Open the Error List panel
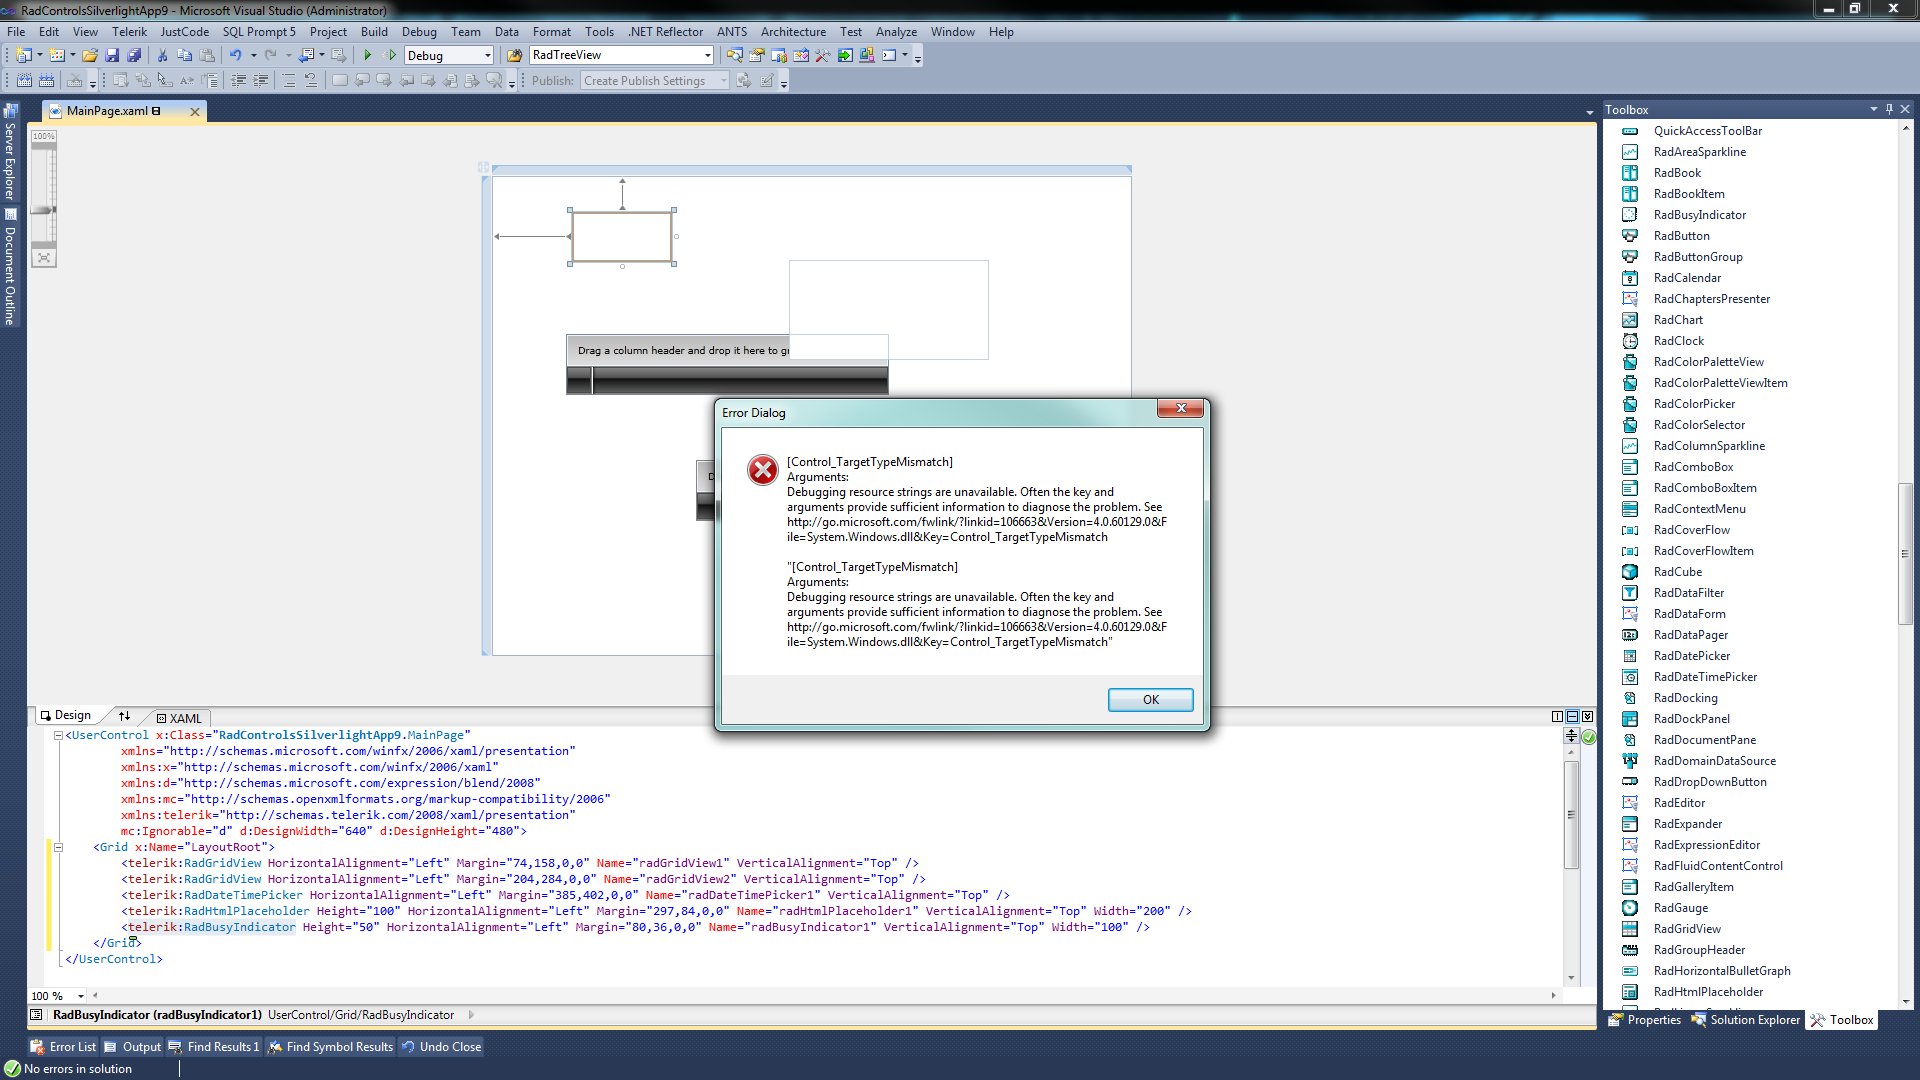This screenshot has height=1080, width=1920. pyautogui.click(x=63, y=1047)
